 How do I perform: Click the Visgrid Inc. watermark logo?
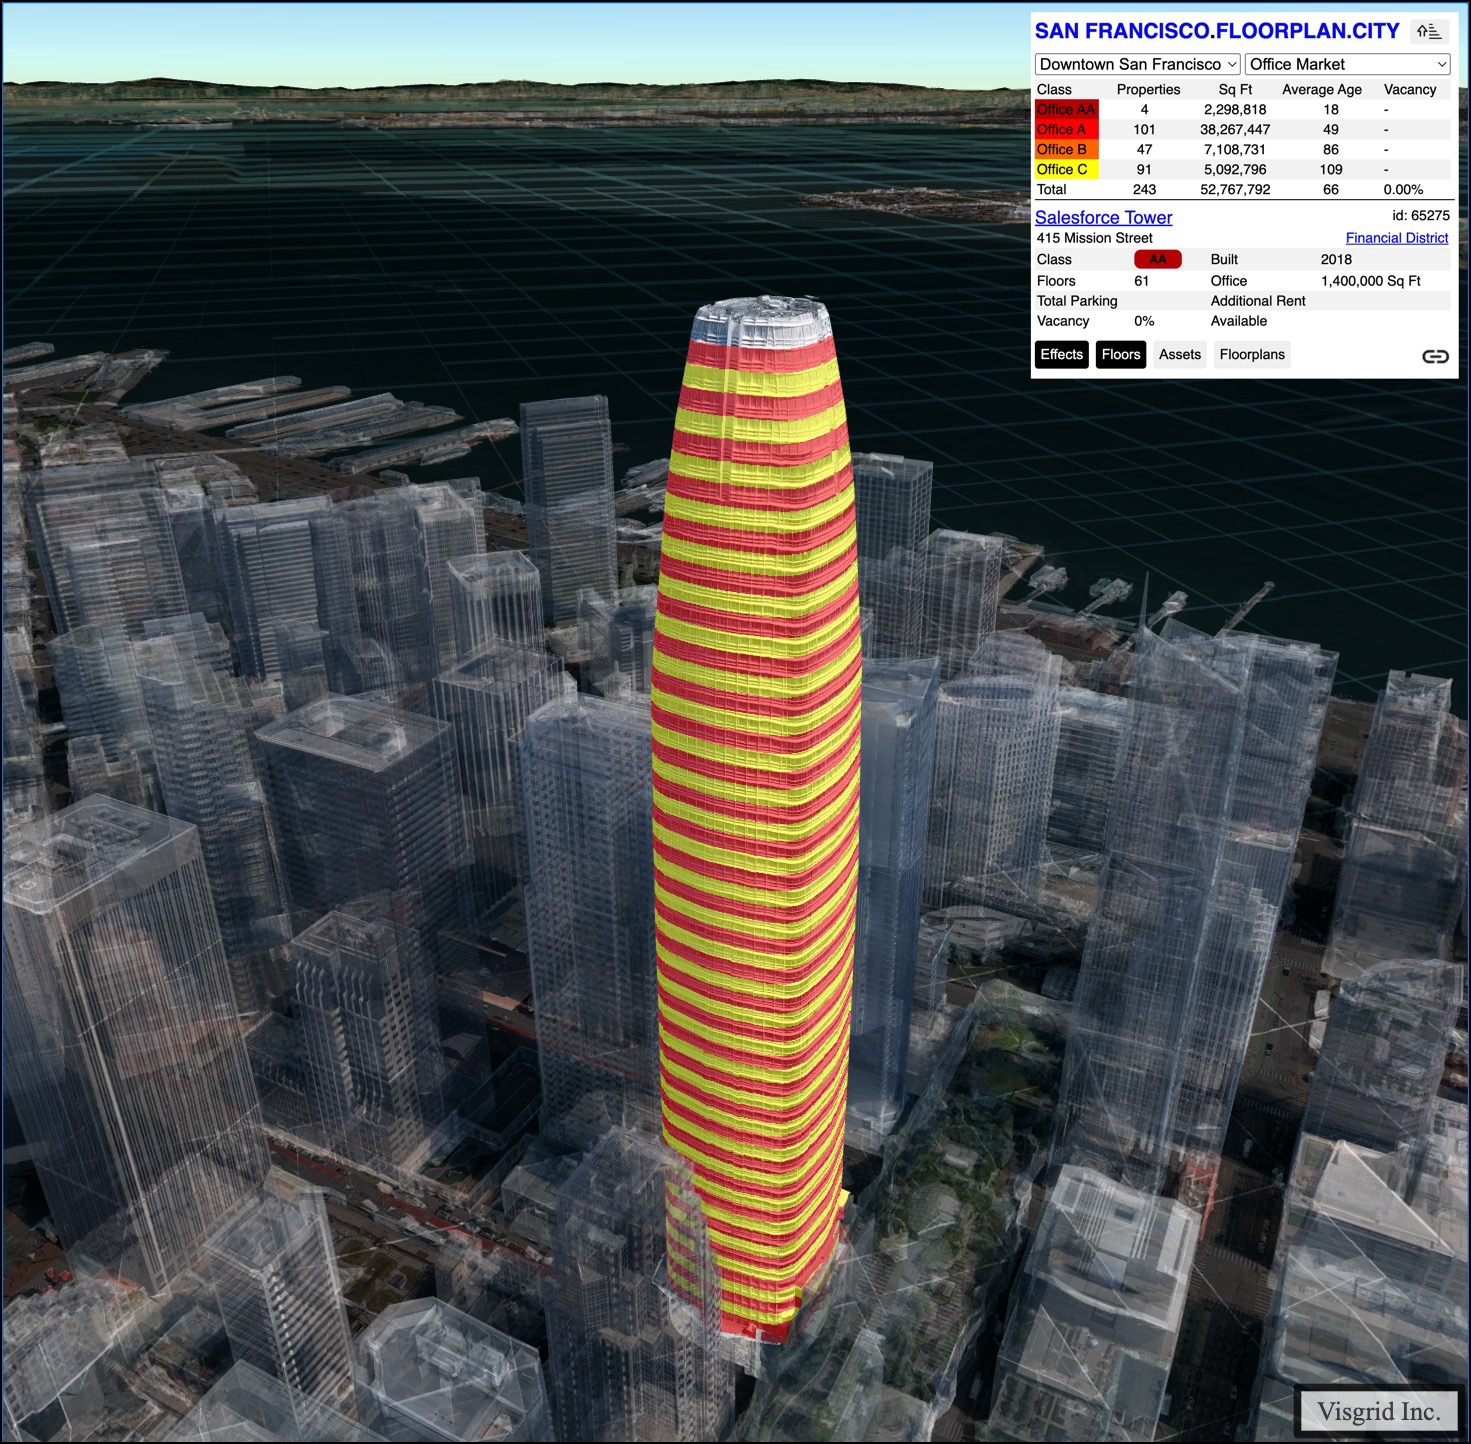click(x=1378, y=1411)
